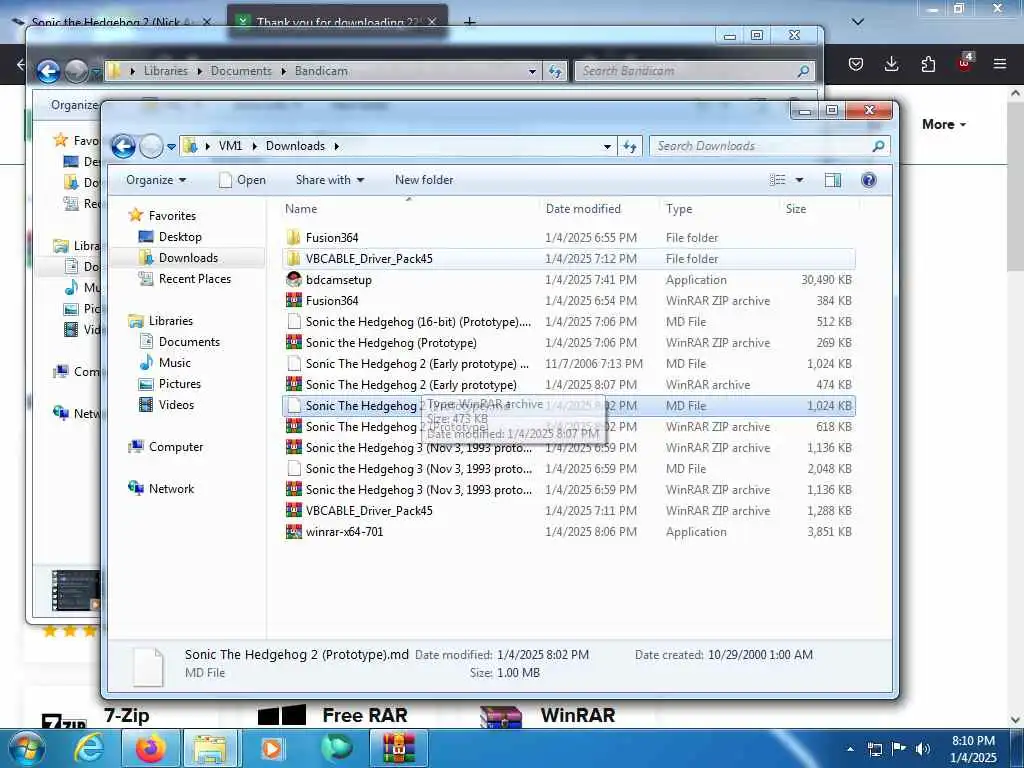Click the Pocket save icon in Firefox
1024x768 pixels.
(x=856, y=64)
